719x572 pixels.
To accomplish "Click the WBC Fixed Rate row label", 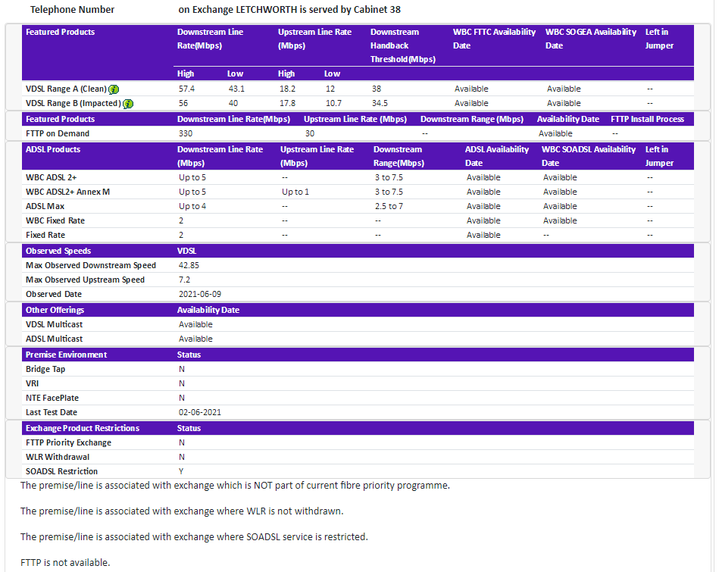I will (x=55, y=220).
